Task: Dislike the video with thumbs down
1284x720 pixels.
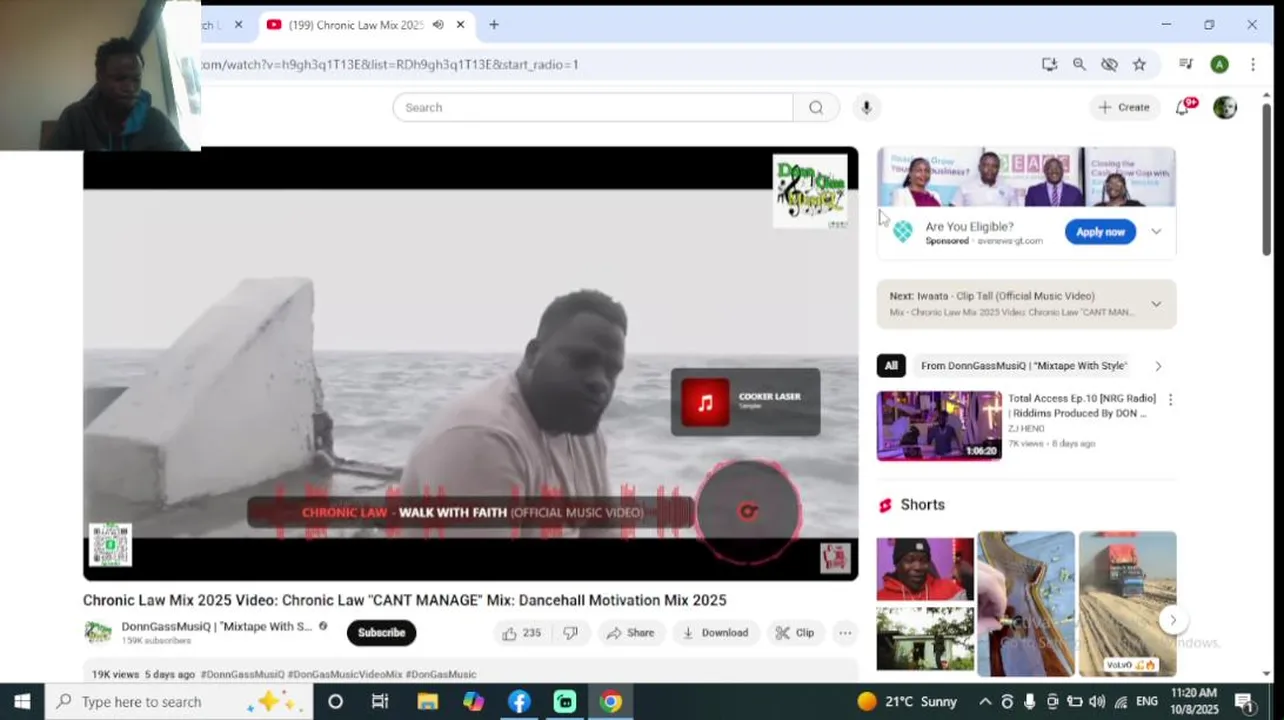Action: point(570,633)
